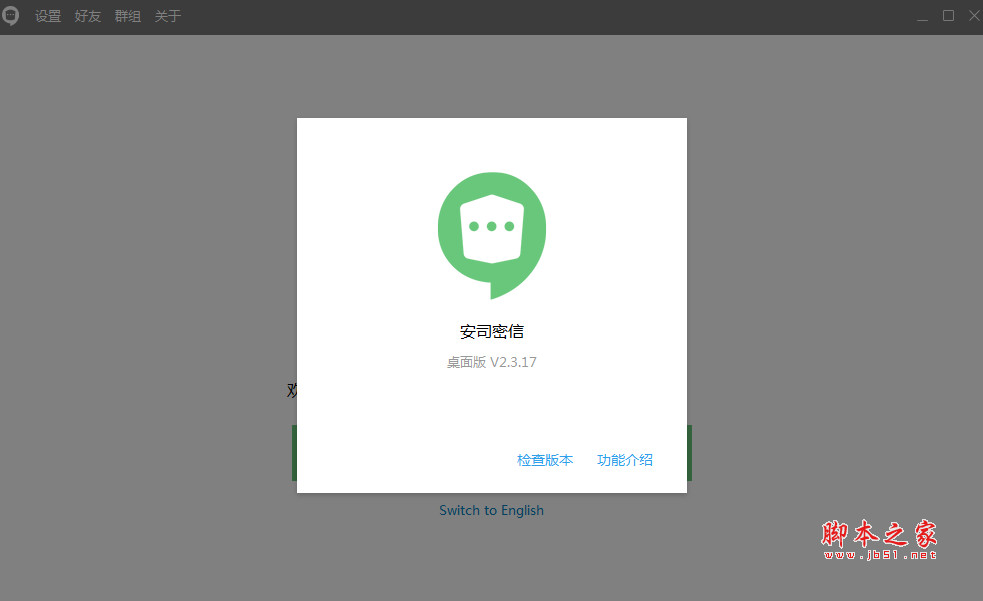Click the 脚本之家 watermark logo

coord(879,533)
